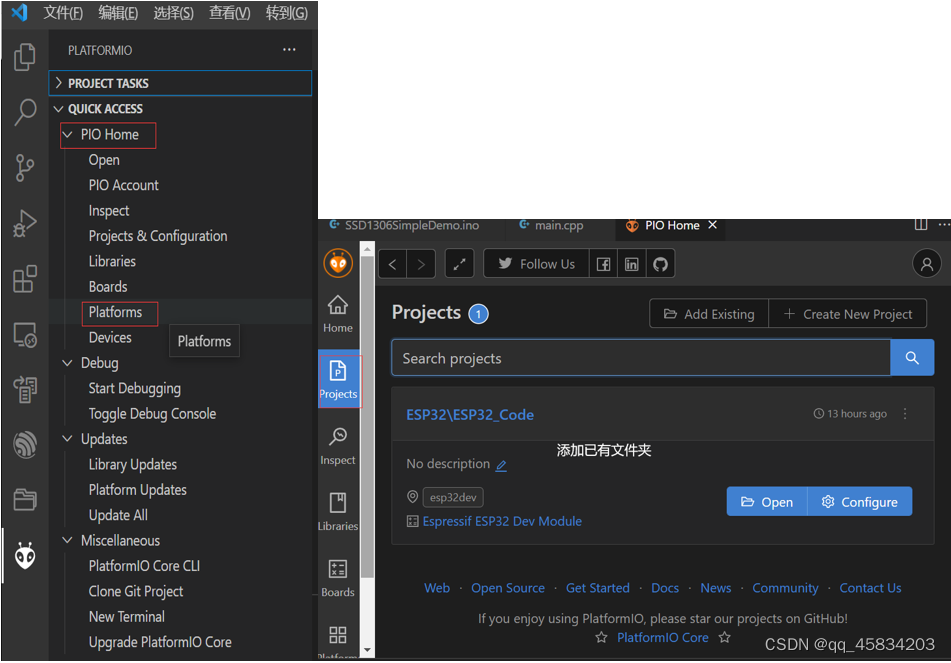Click the blue search magnifier button
Viewport: 951px width, 663px height.
click(912, 358)
